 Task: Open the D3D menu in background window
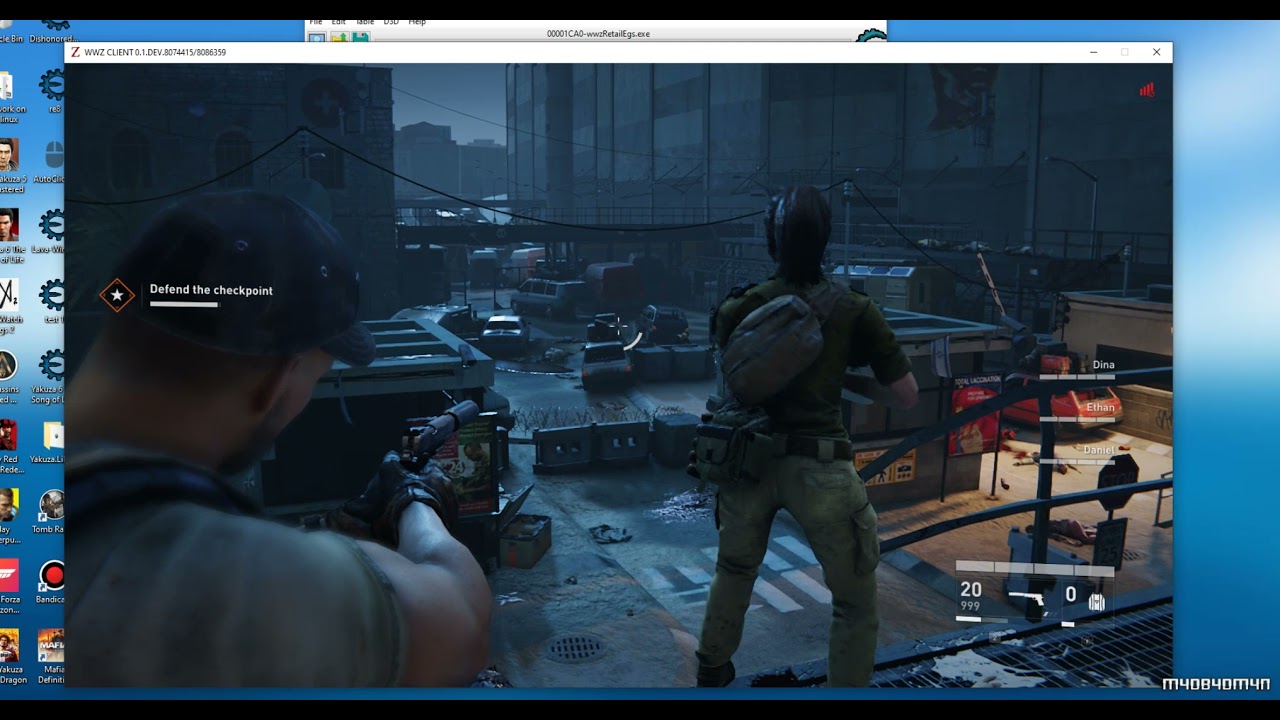(x=391, y=21)
